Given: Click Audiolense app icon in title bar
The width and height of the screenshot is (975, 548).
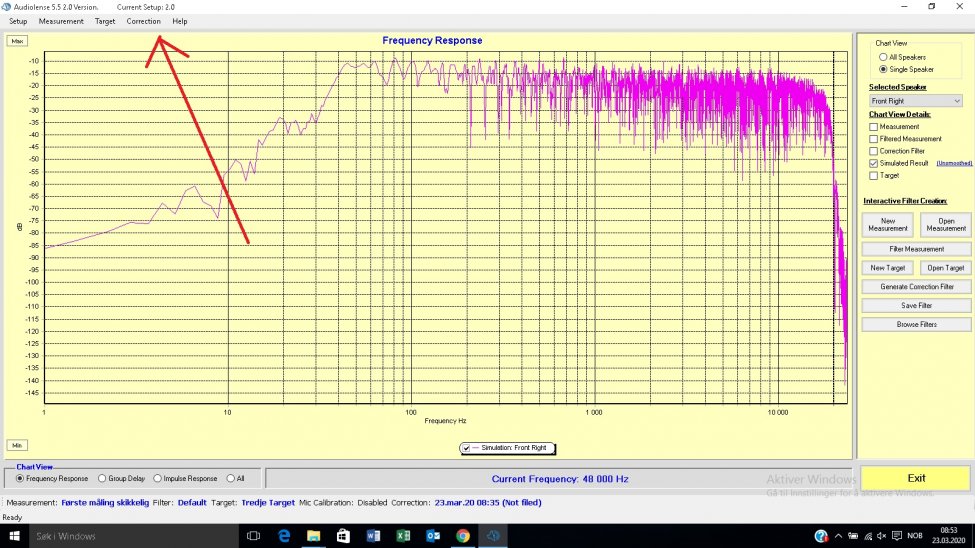Looking at the screenshot, I should [x=6, y=7].
